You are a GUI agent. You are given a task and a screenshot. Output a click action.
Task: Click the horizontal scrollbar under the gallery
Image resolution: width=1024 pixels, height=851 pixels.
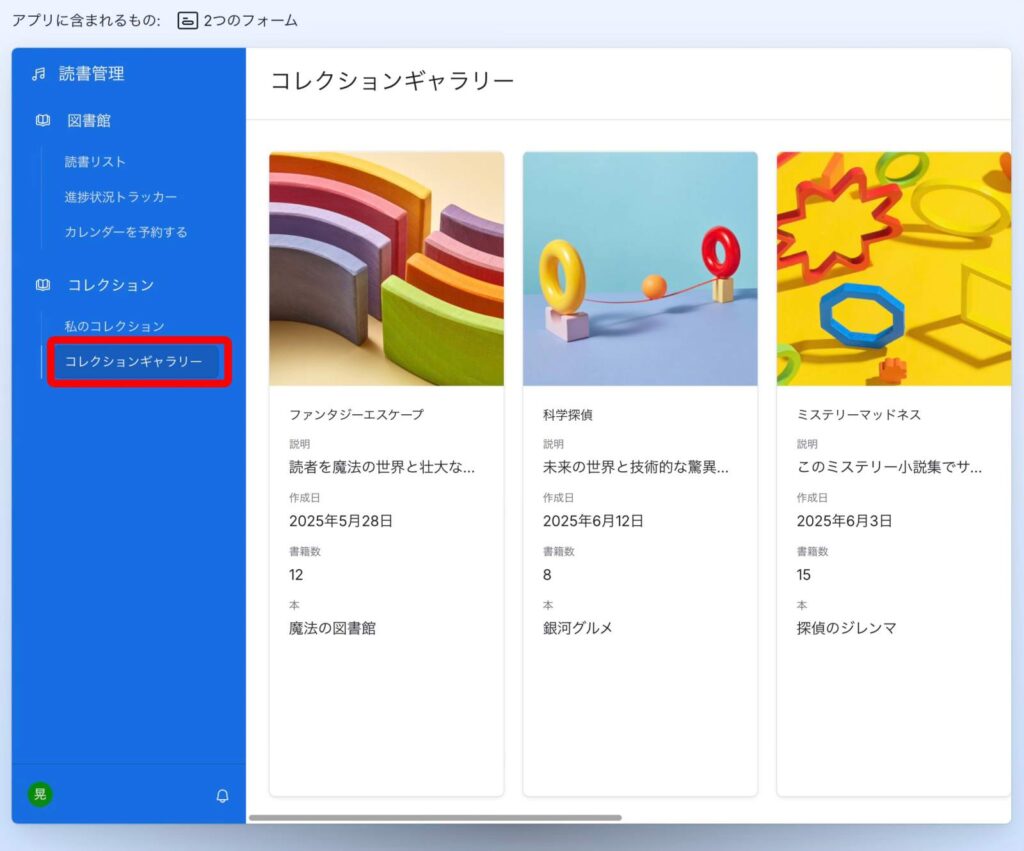tap(435, 818)
